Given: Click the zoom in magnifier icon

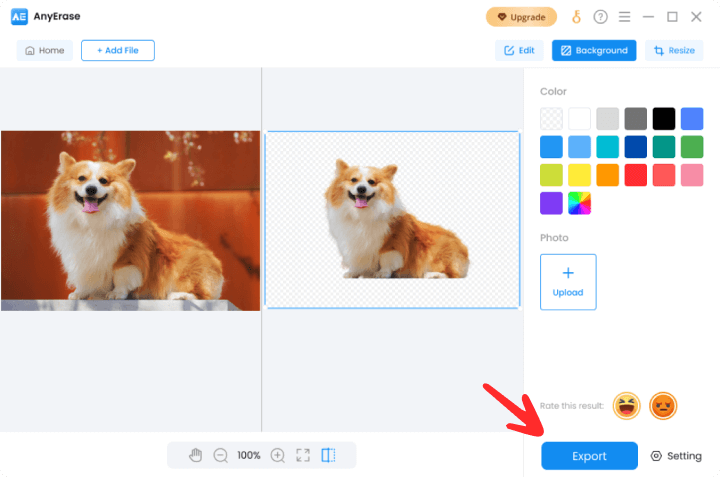Looking at the screenshot, I should pos(278,455).
